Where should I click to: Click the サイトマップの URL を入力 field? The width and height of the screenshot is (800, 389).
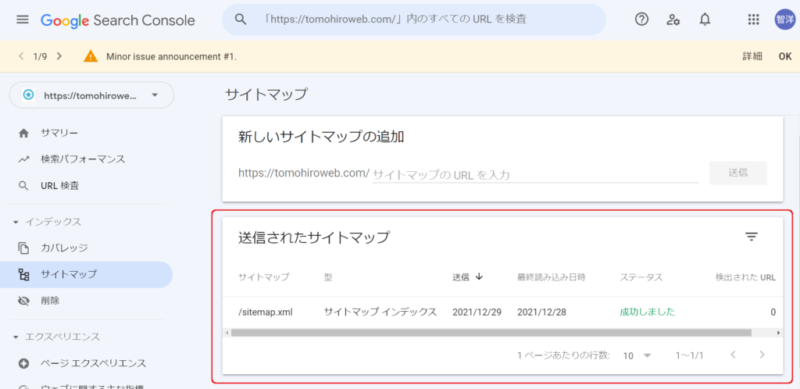535,174
